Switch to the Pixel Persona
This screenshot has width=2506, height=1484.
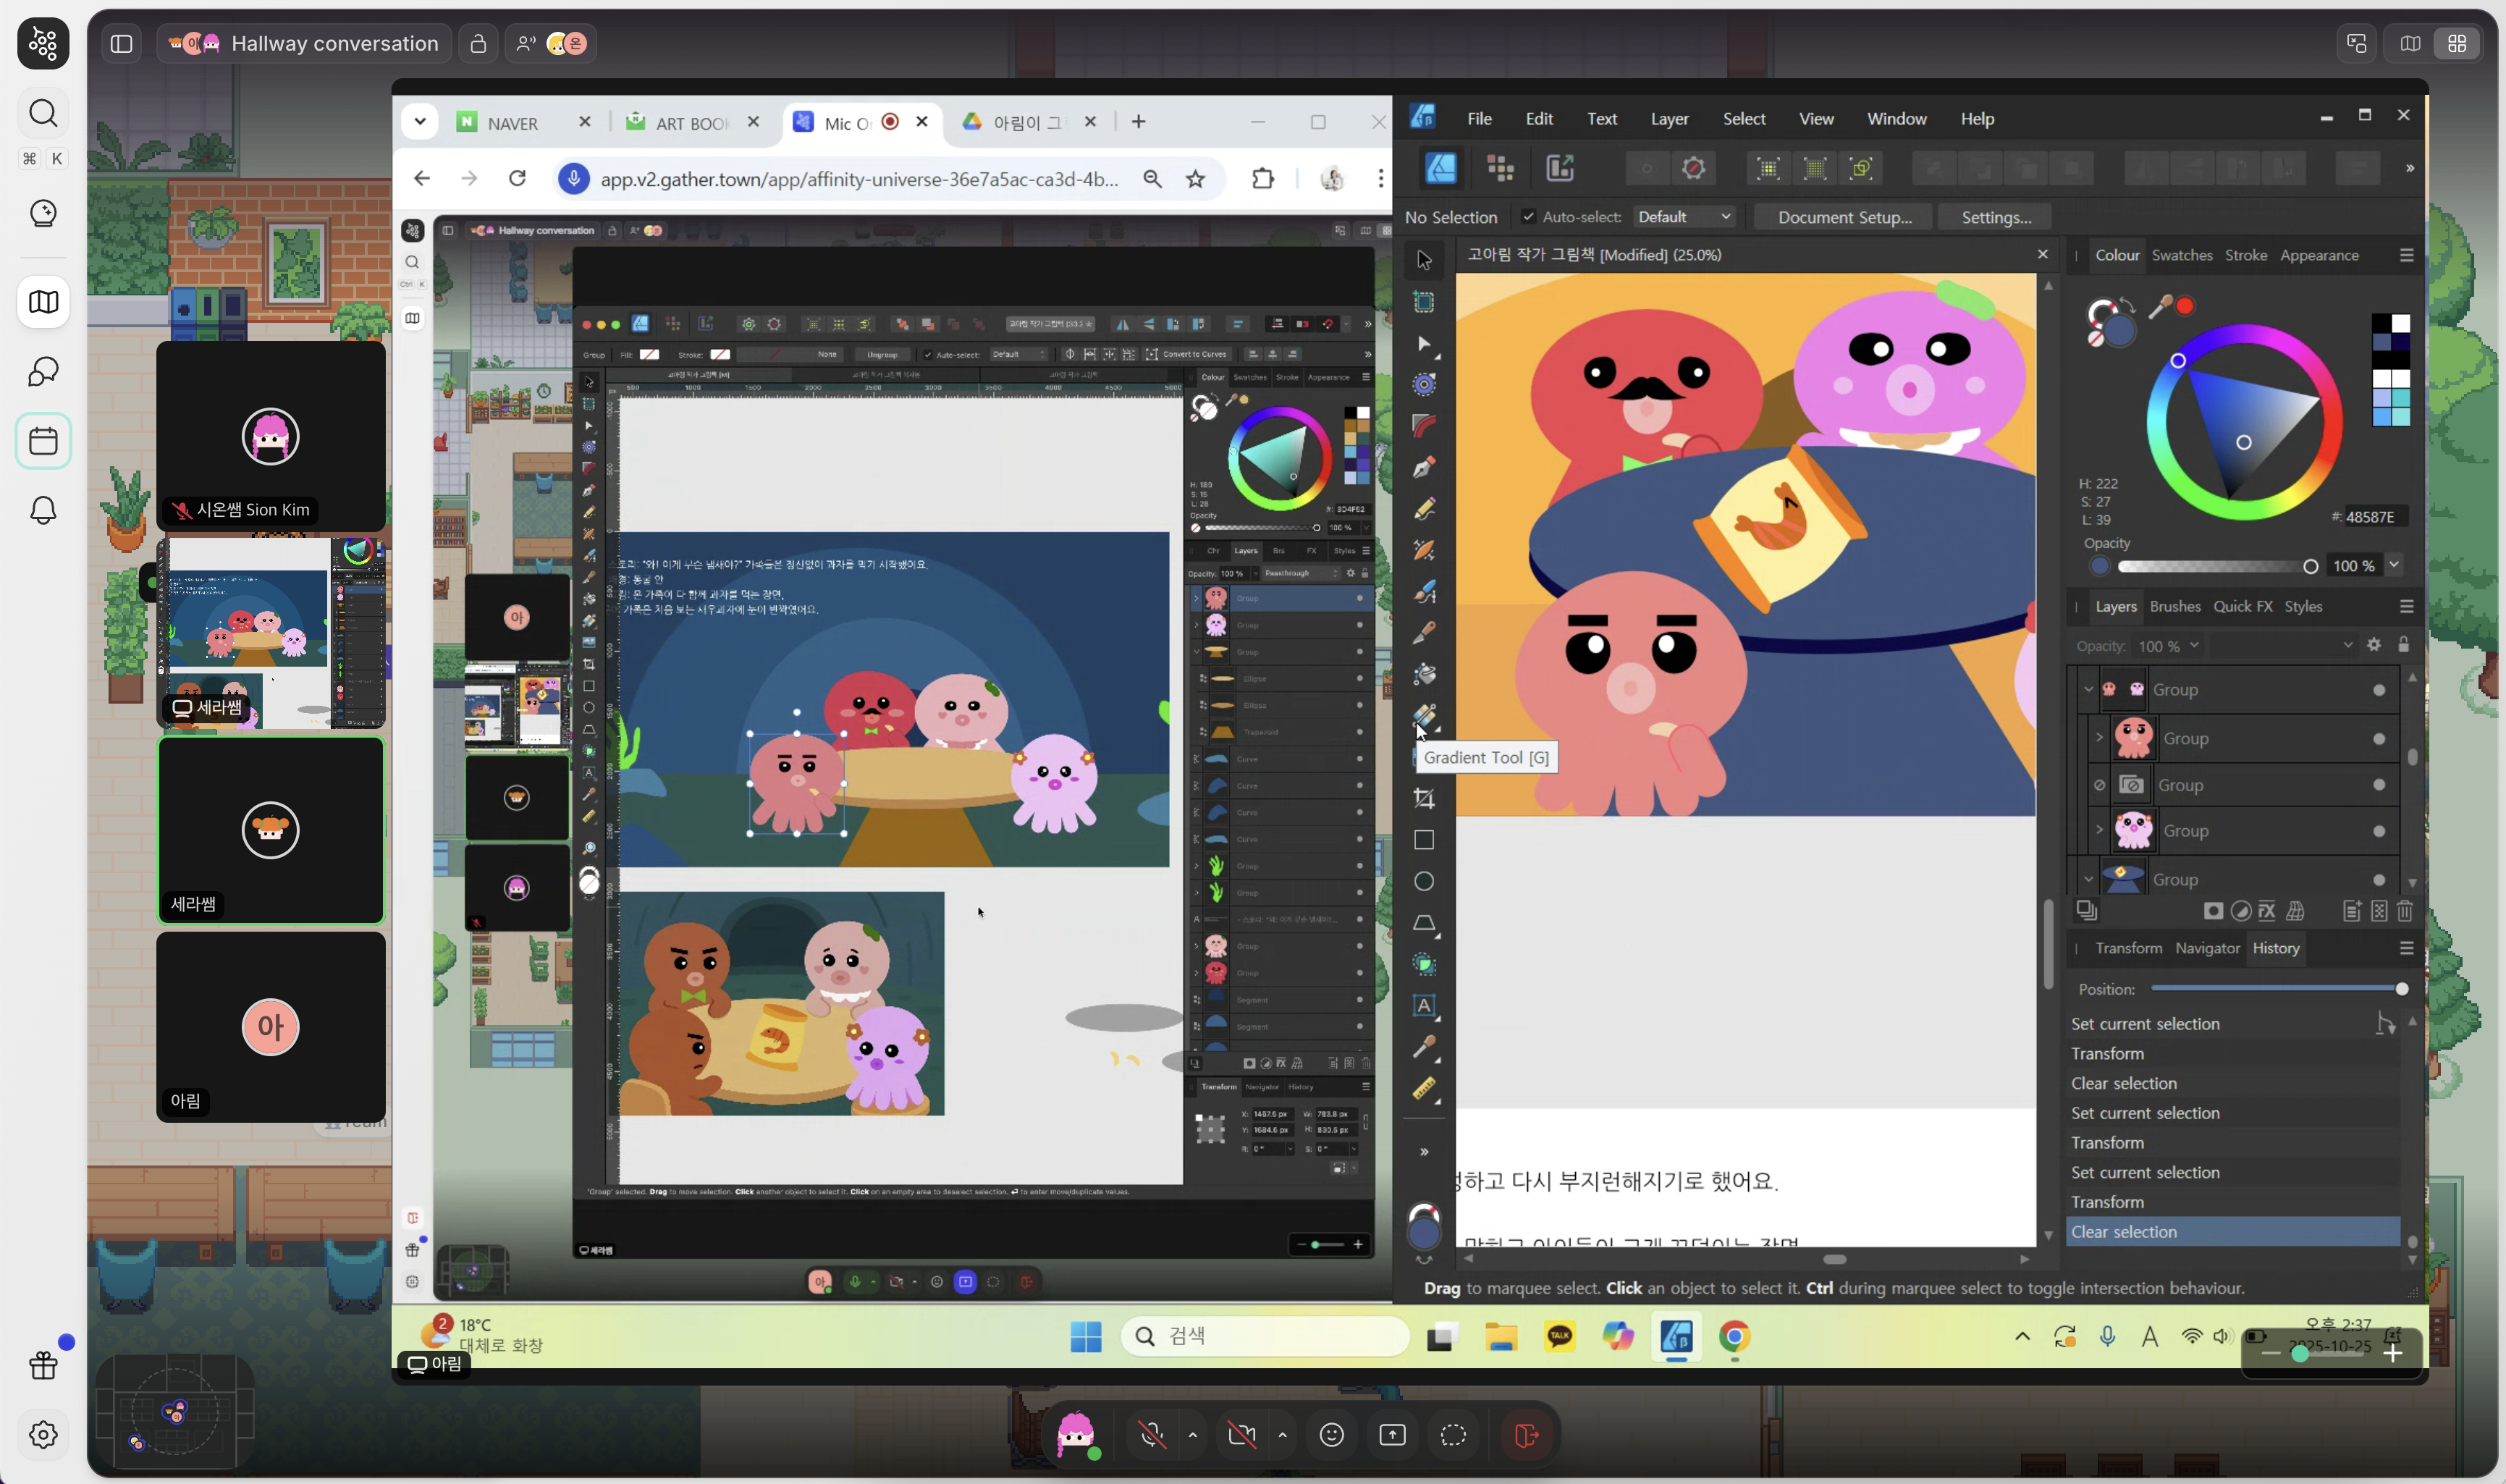[x=1500, y=168]
